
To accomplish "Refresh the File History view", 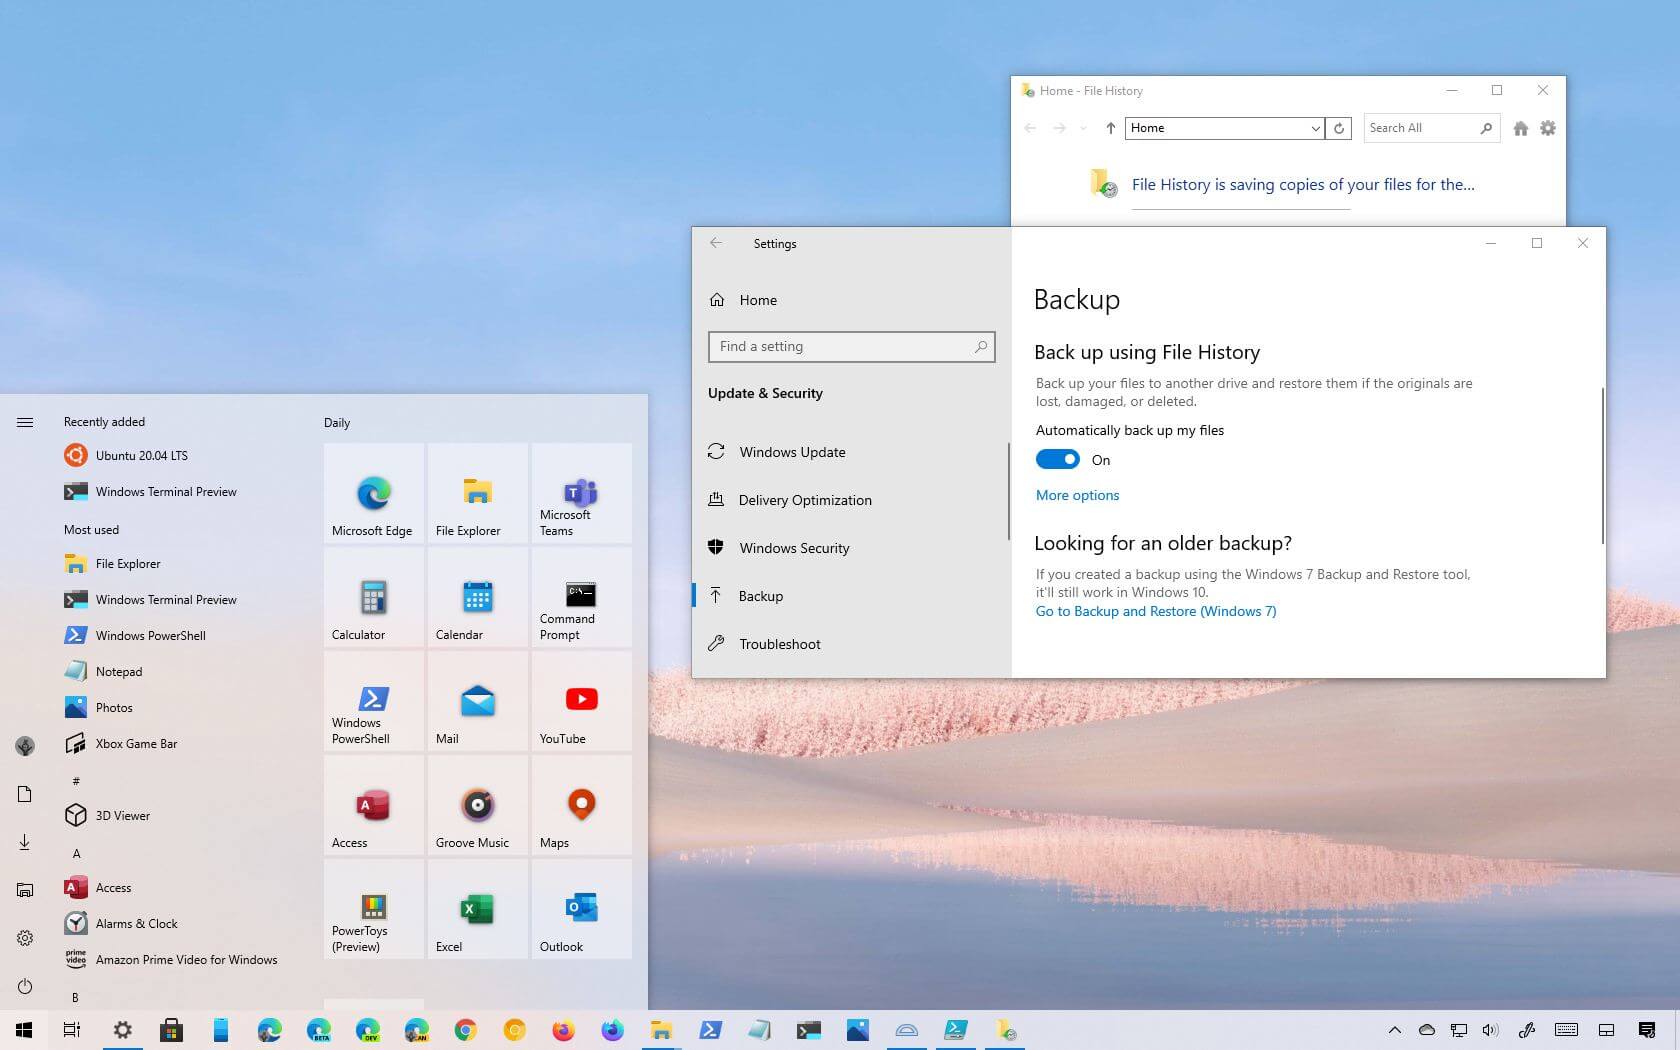I will [x=1339, y=128].
